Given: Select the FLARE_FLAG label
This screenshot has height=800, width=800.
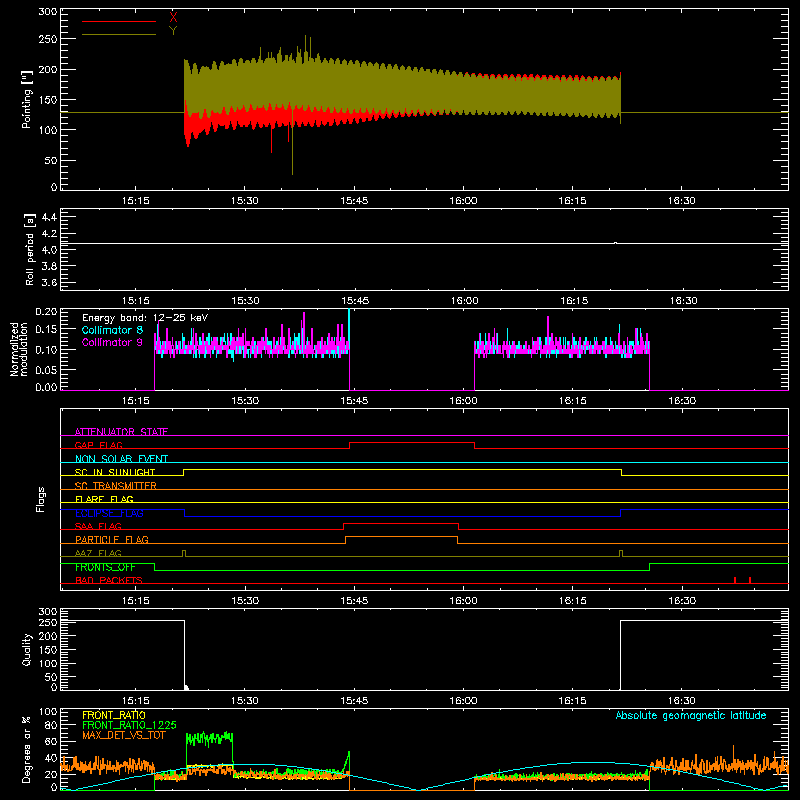Looking at the screenshot, I should tap(104, 499).
